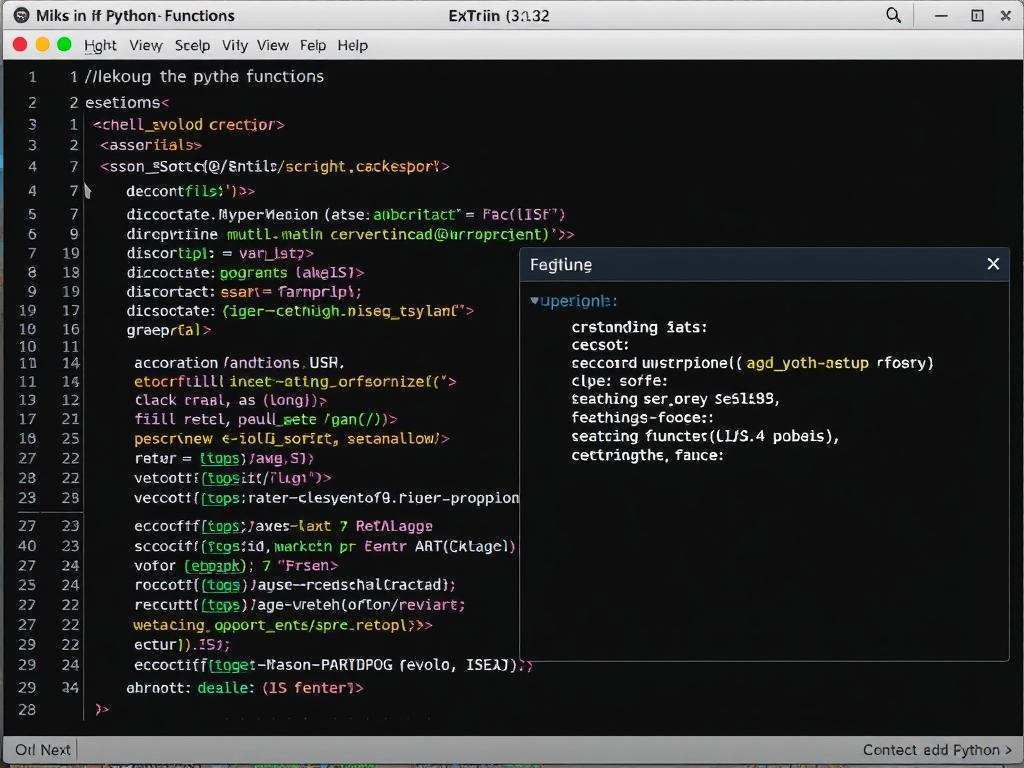Open the View menu
The image size is (1024, 768).
(146, 45)
